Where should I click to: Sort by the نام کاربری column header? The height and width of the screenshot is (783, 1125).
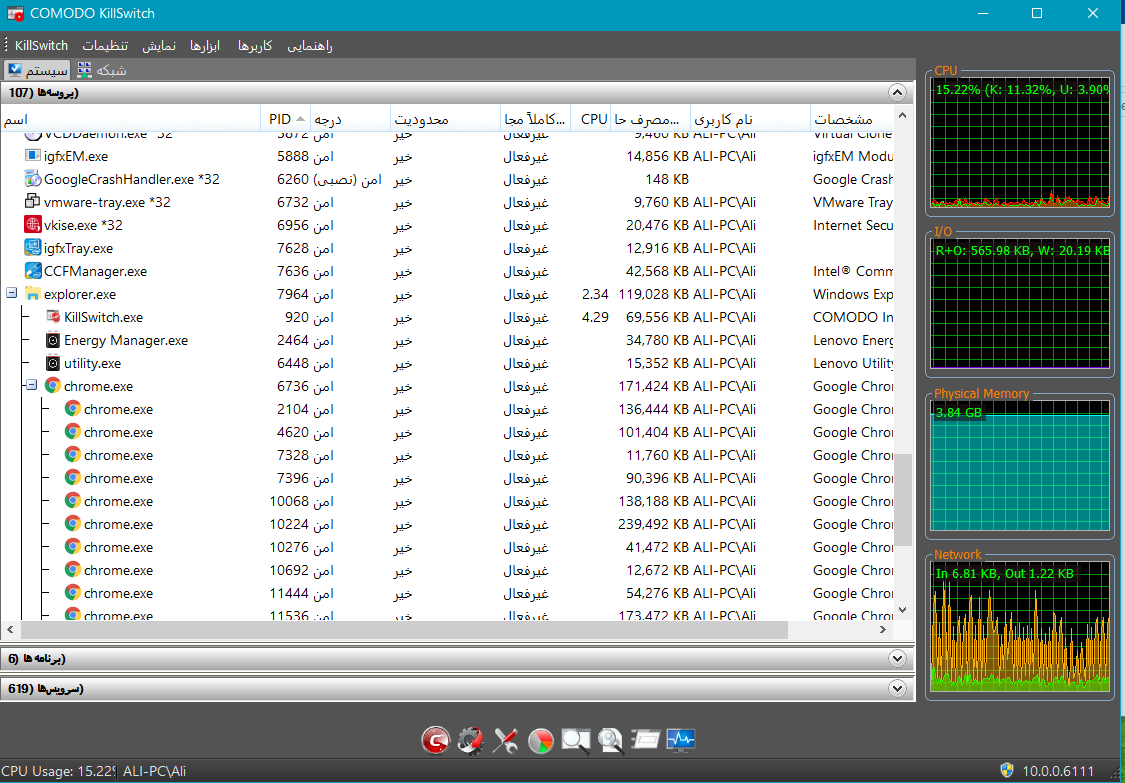(x=750, y=119)
